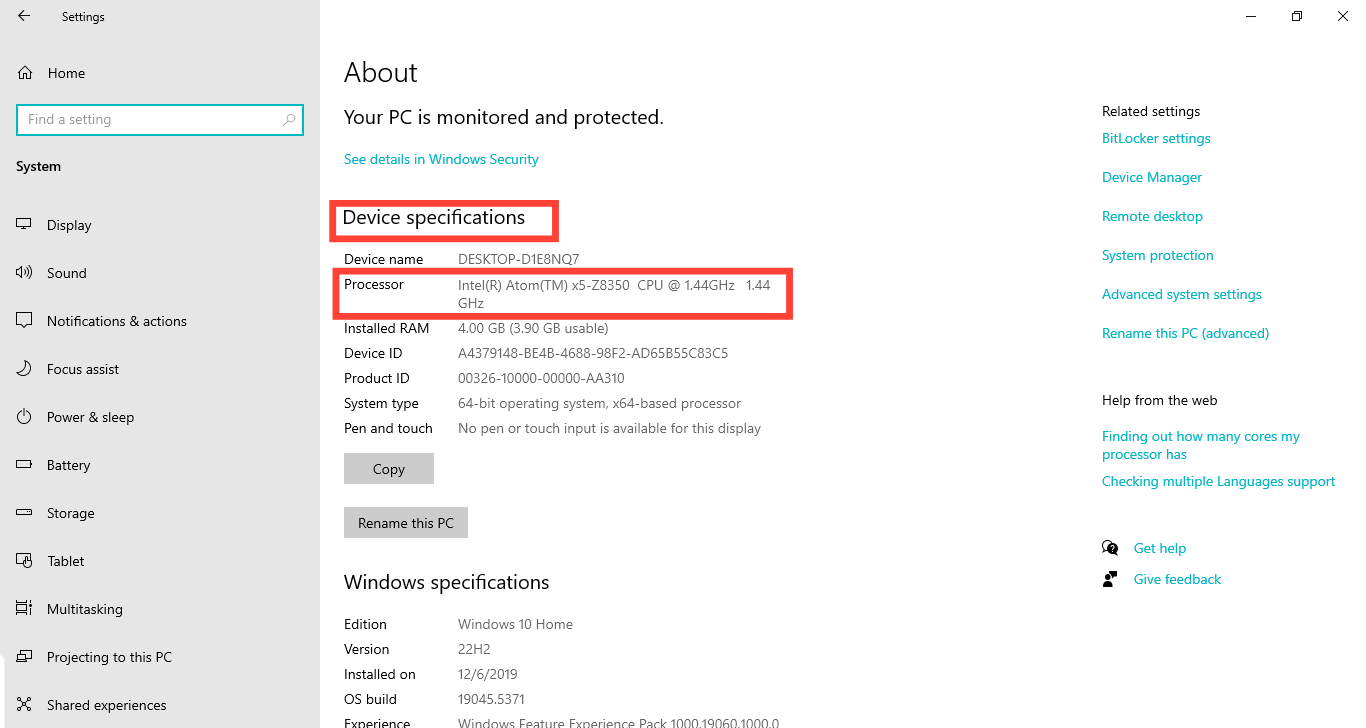This screenshot has height=728, width=1366.
Task: Click the Focus assist moon icon
Action: pyautogui.click(x=25, y=369)
